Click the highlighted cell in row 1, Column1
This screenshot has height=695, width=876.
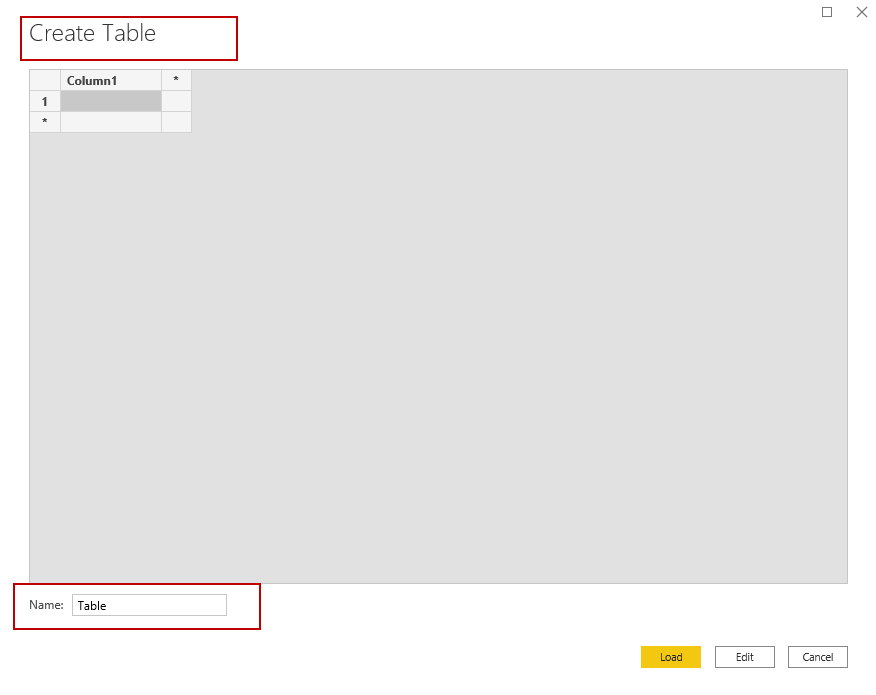(110, 101)
